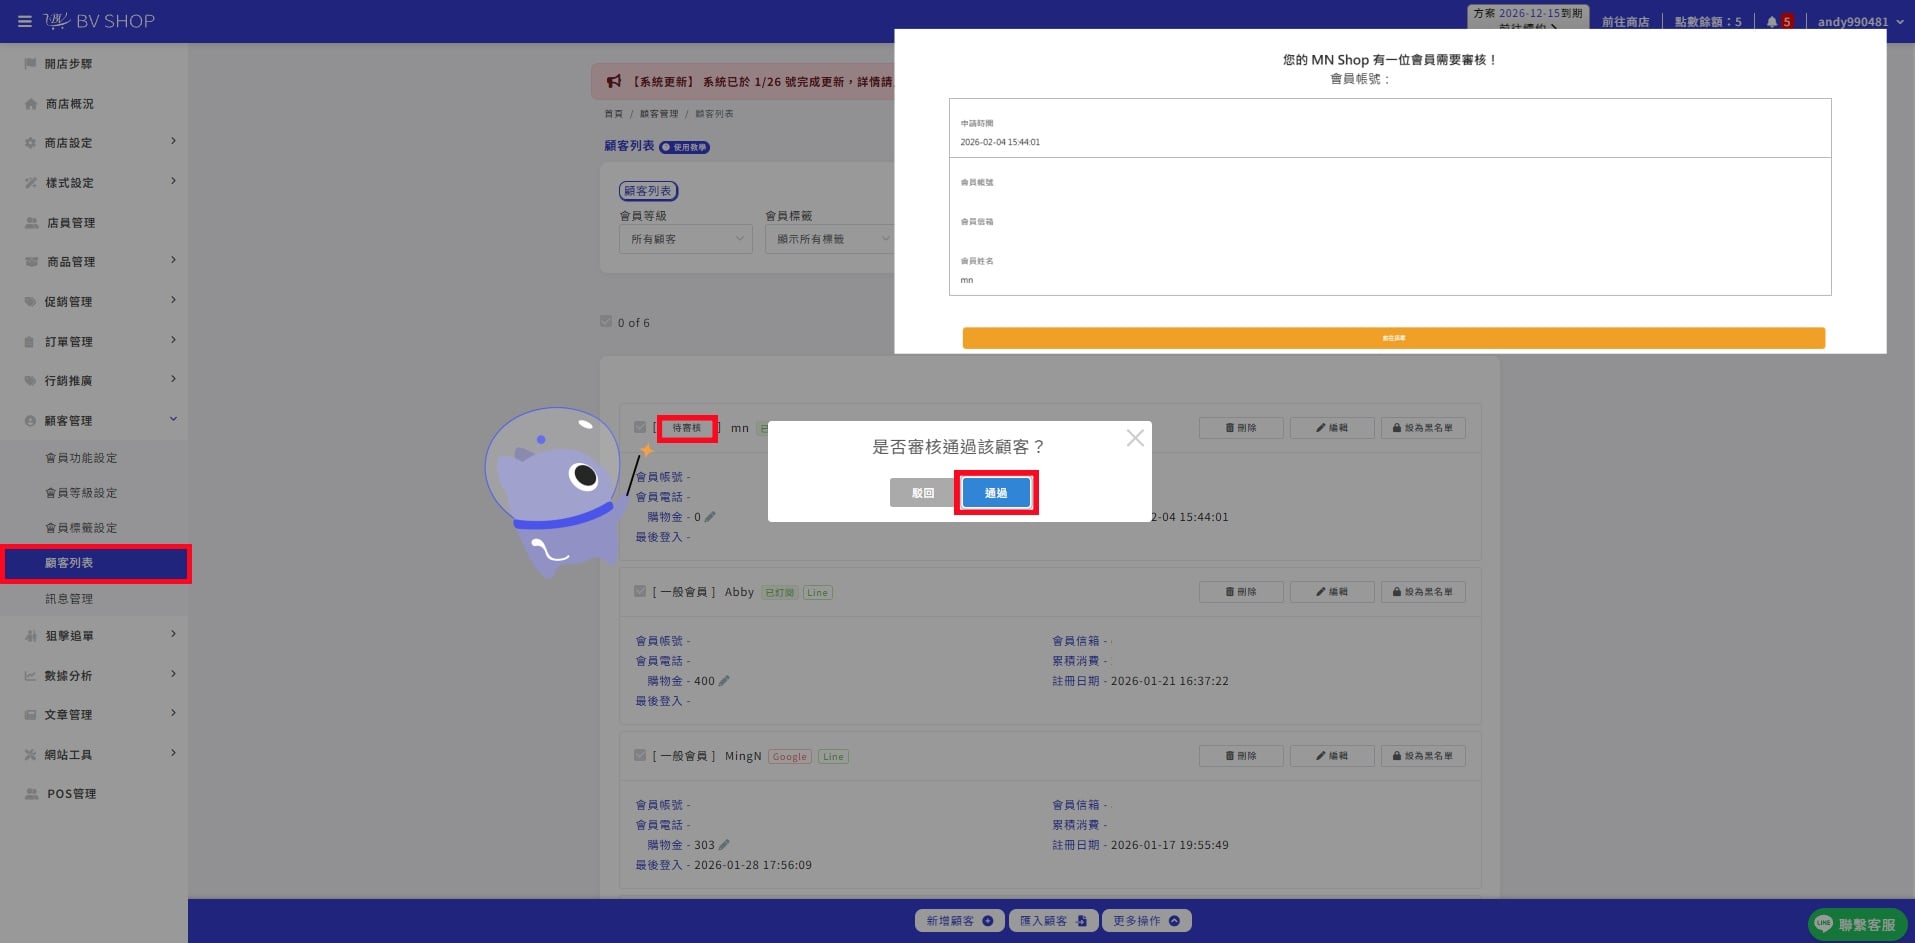Expand 訂單管理 in the sidebar

point(94,342)
